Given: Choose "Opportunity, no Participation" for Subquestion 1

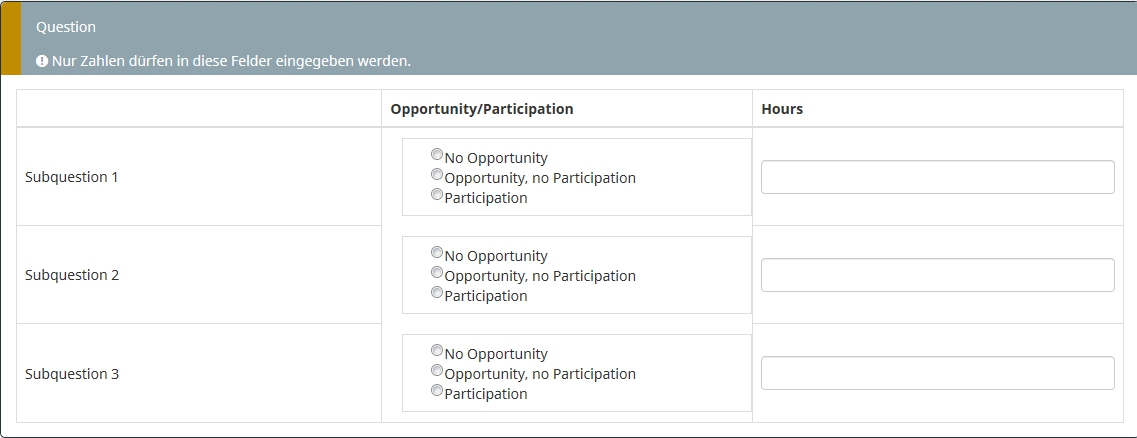Looking at the screenshot, I should tap(437, 175).
